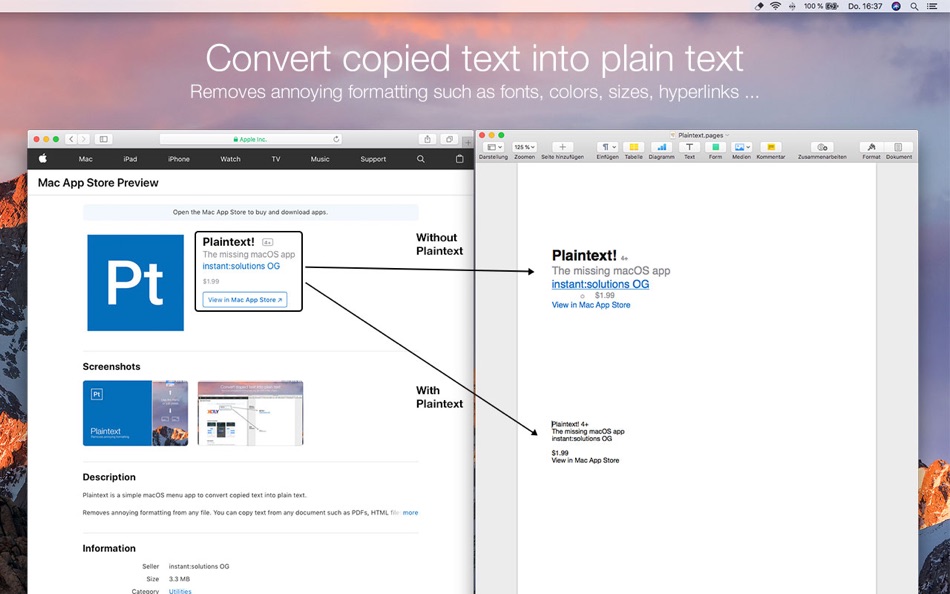This screenshot has height=594, width=950.
Task: Click the 3.3 MB size value
Action: pyautogui.click(x=178, y=579)
